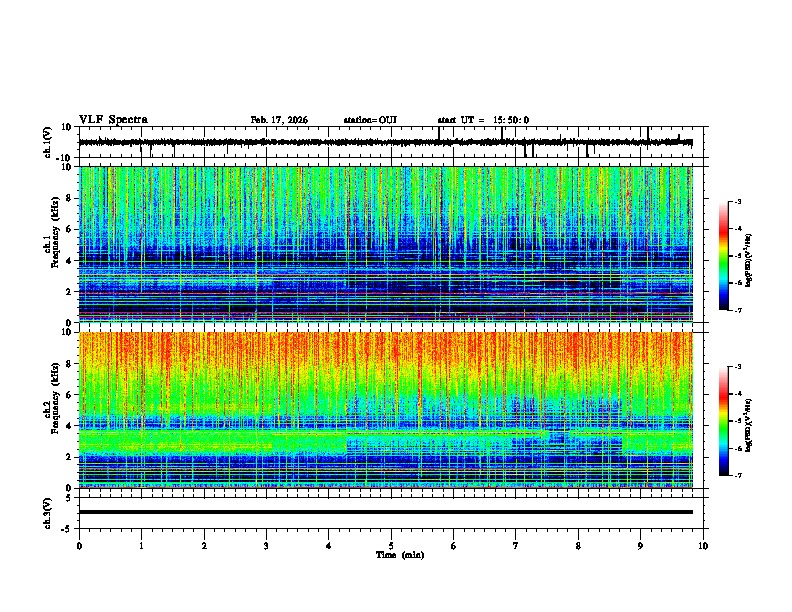Click the ch.2 "Frequency (kHz)" axis label
The height and width of the screenshot is (612, 792).
tap(55, 398)
